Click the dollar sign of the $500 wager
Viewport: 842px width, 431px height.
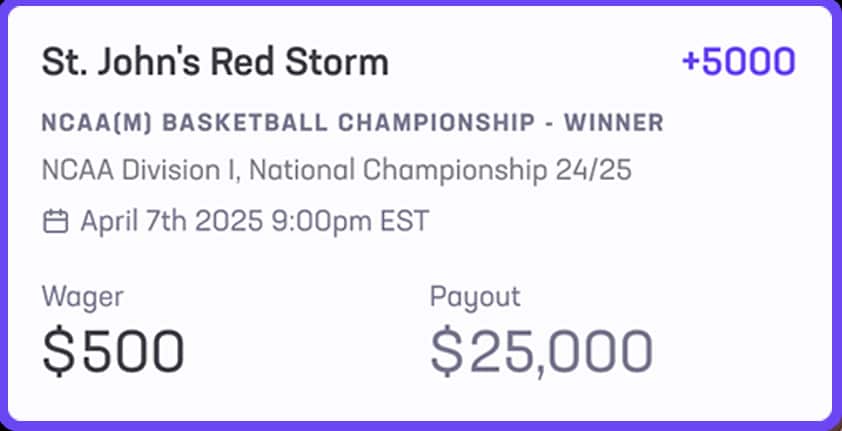(x=57, y=350)
